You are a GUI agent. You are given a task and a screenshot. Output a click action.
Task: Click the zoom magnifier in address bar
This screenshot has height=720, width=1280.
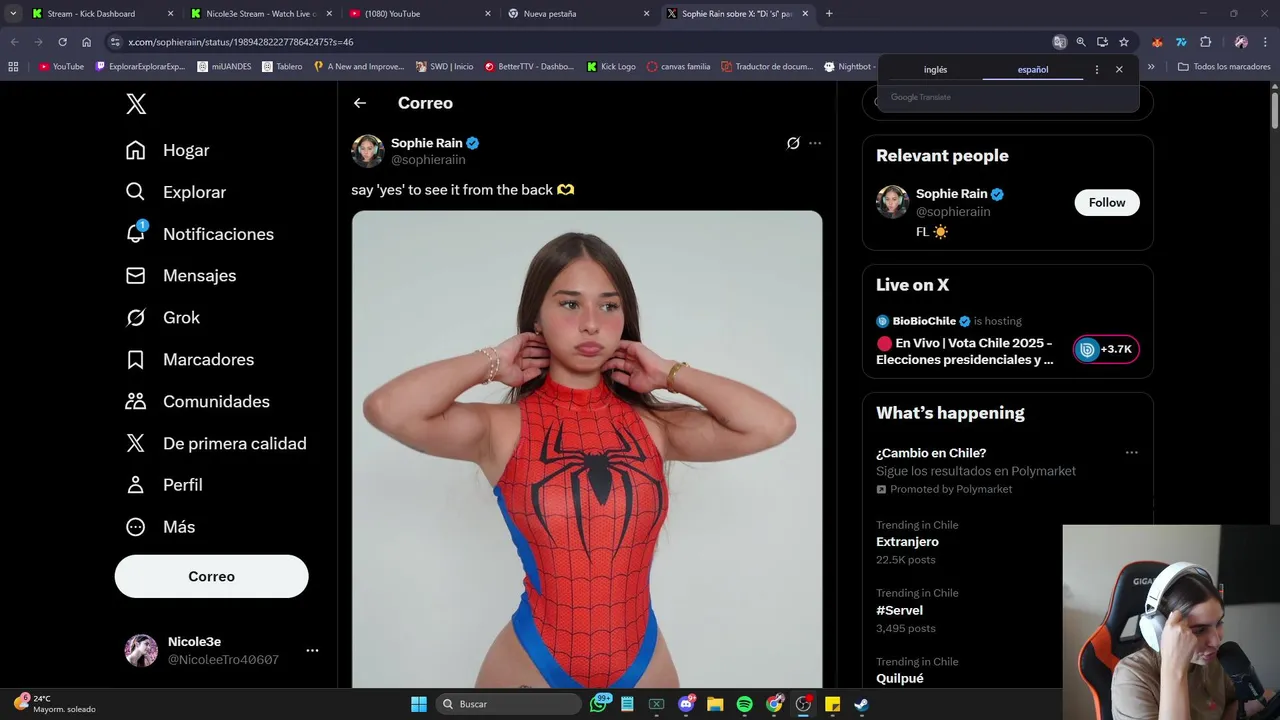(1081, 42)
